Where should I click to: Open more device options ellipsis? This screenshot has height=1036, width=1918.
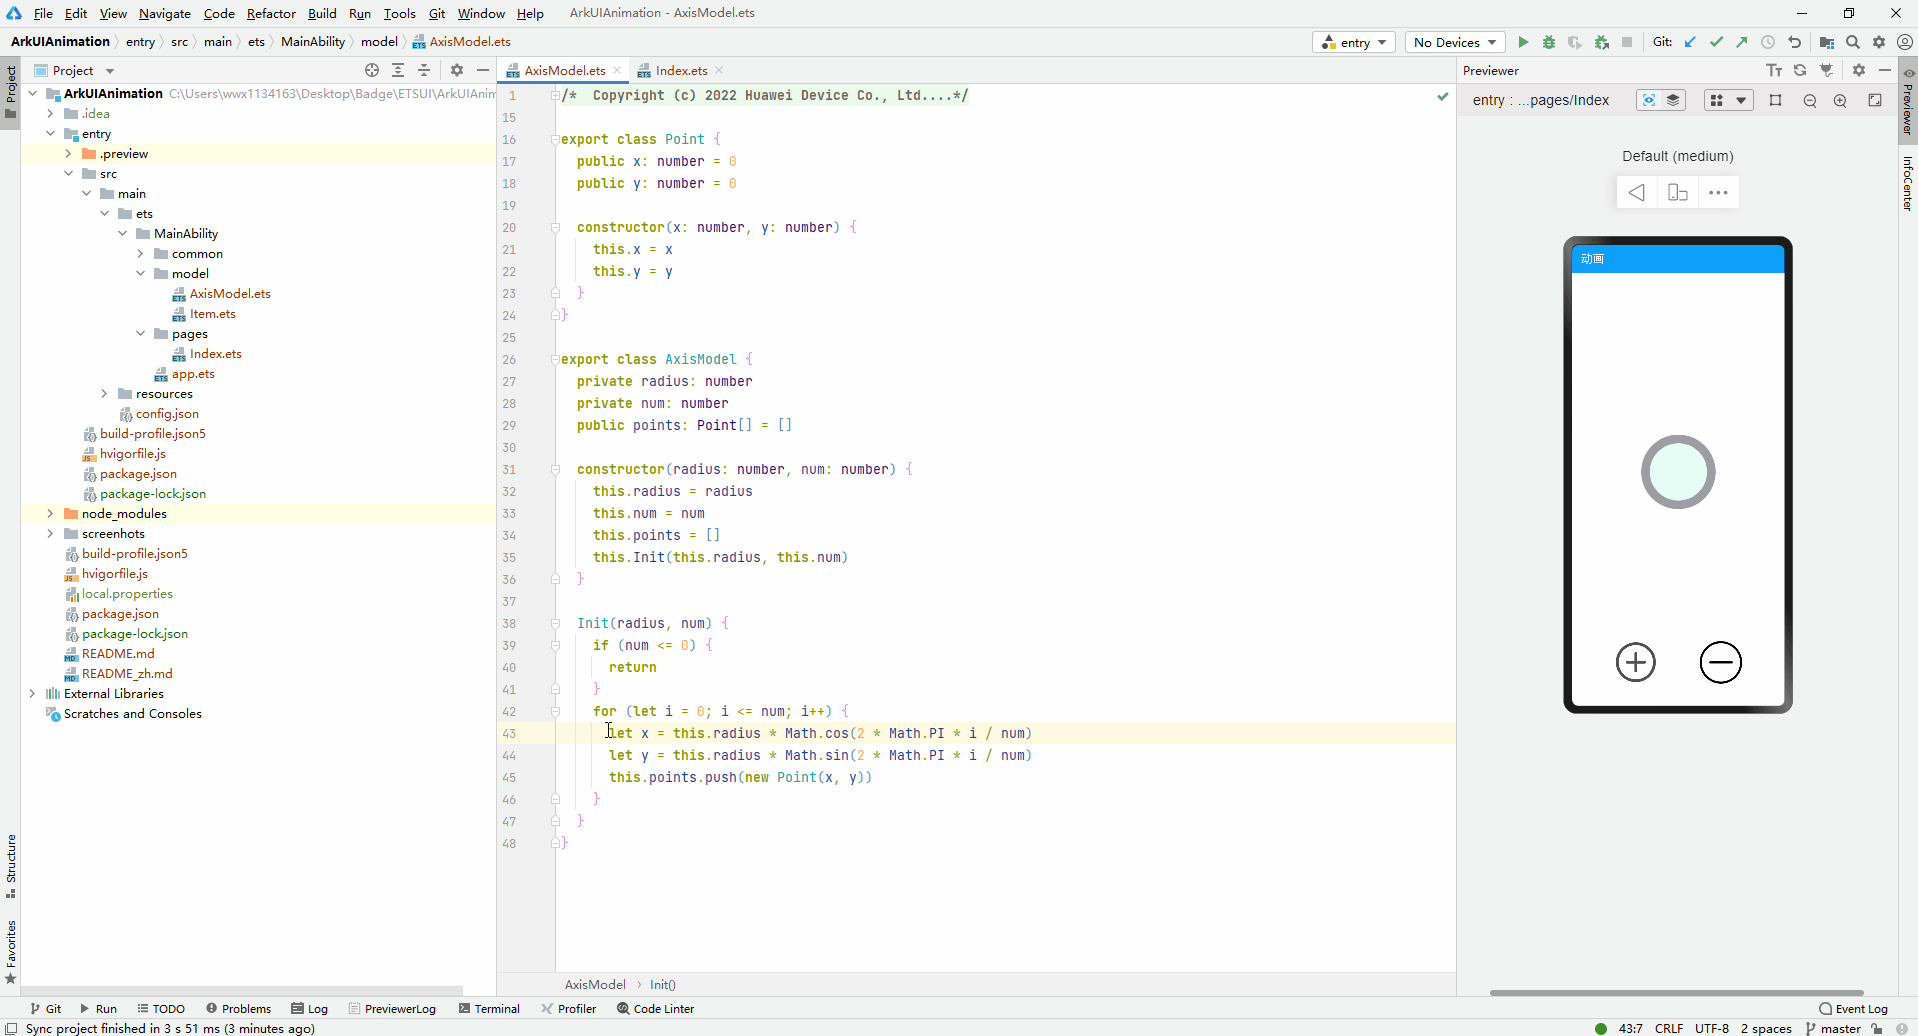click(x=1719, y=192)
